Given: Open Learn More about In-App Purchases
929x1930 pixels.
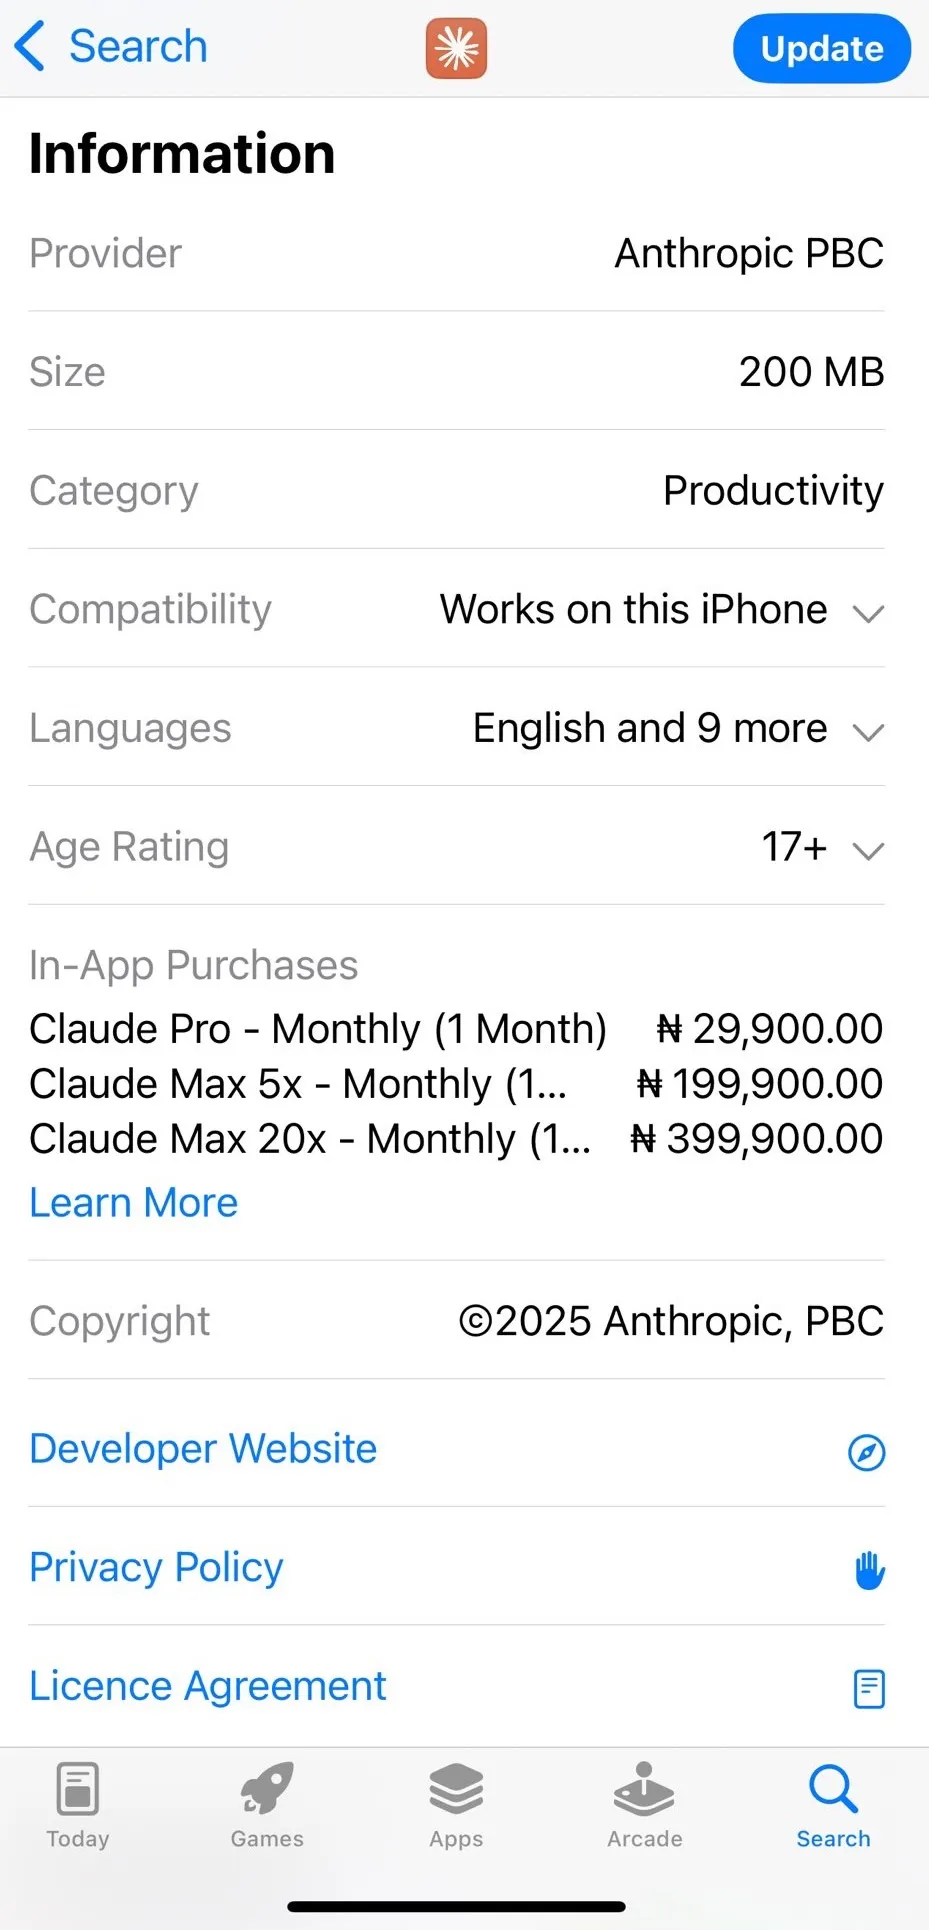Looking at the screenshot, I should click(x=134, y=1202).
